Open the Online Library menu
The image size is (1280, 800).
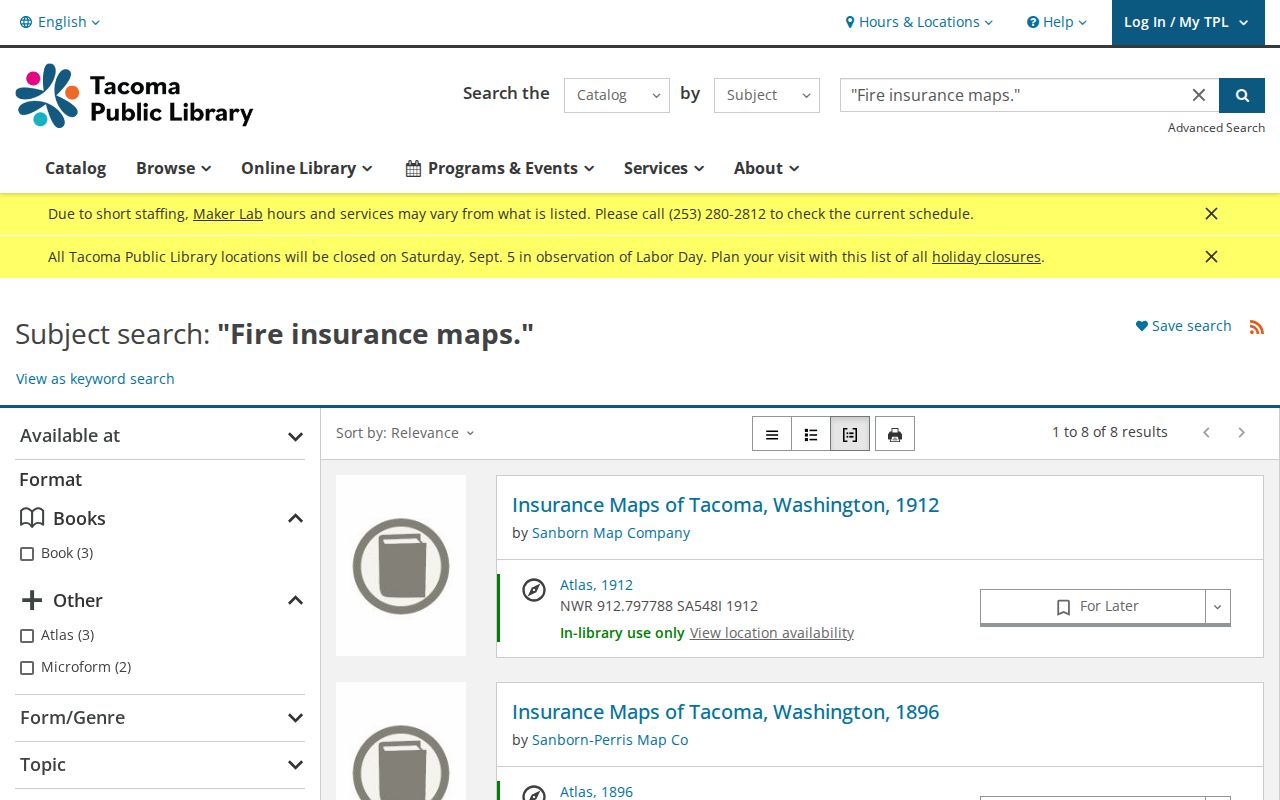(x=306, y=168)
